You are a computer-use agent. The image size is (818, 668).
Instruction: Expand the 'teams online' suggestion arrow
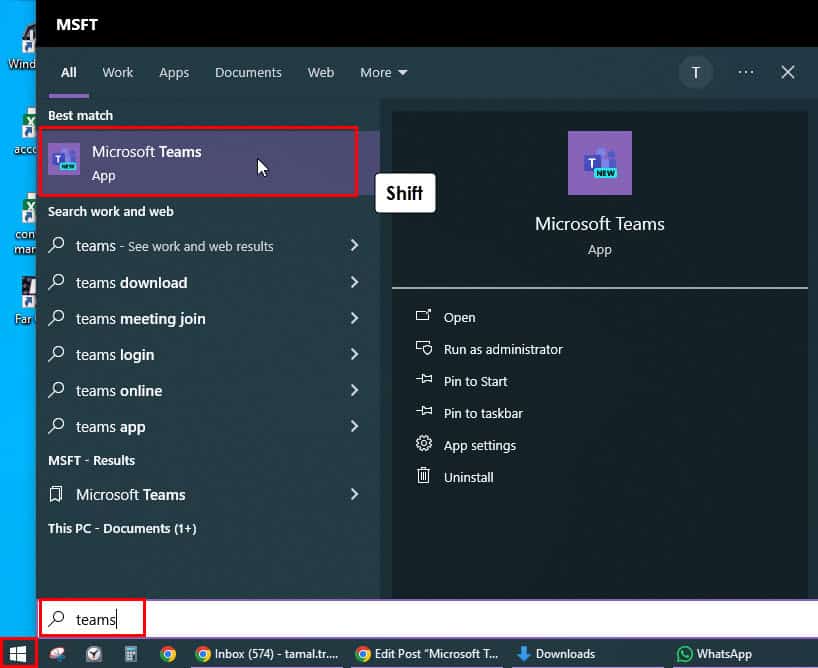click(355, 390)
